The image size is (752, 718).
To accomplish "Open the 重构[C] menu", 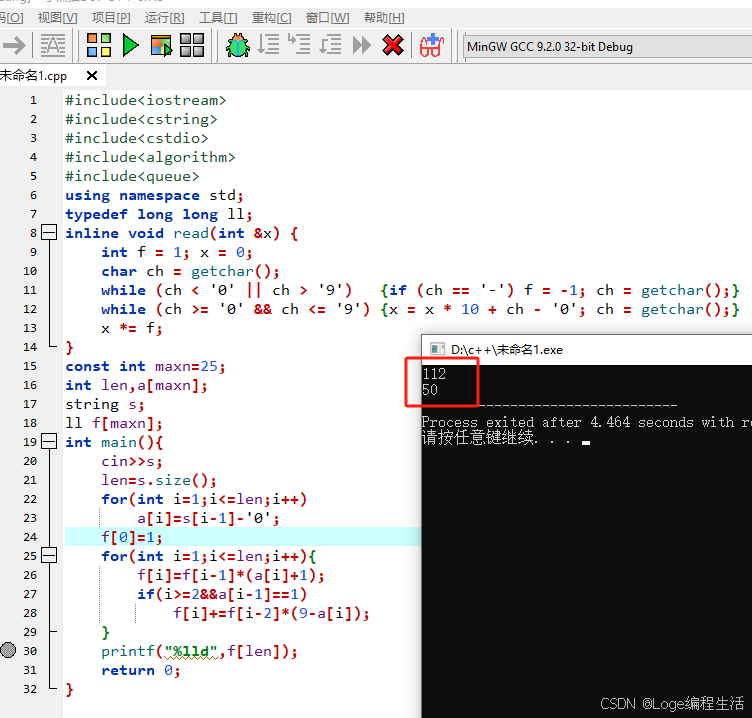I will pos(271,18).
